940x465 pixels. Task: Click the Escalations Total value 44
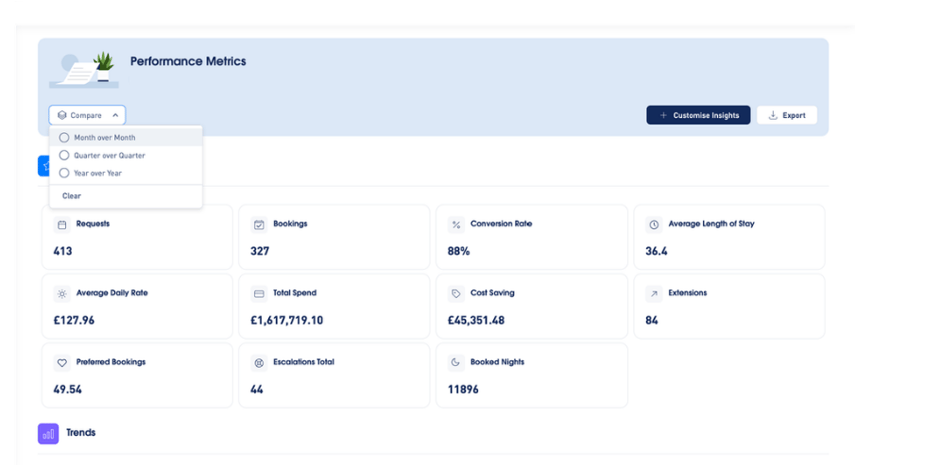[x=257, y=389]
